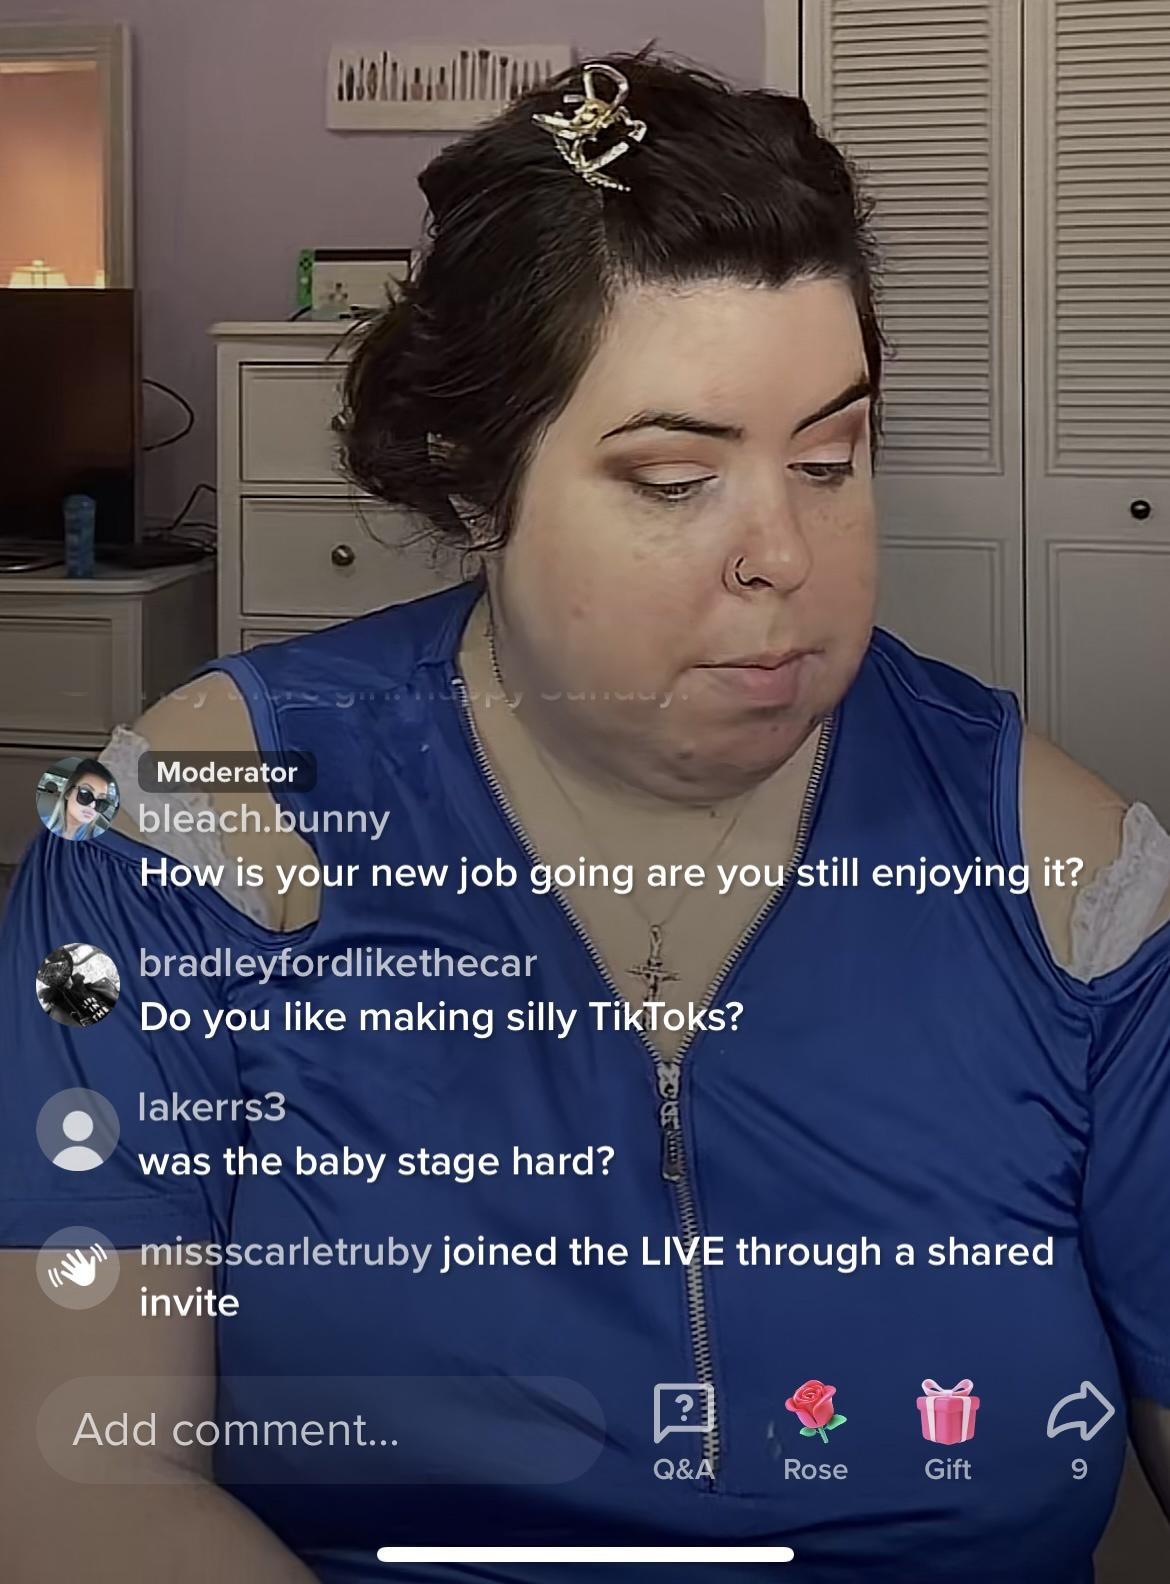Image resolution: width=1170 pixels, height=1584 pixels.
Task: Open lakerrs3 username link
Action: click(x=212, y=1107)
